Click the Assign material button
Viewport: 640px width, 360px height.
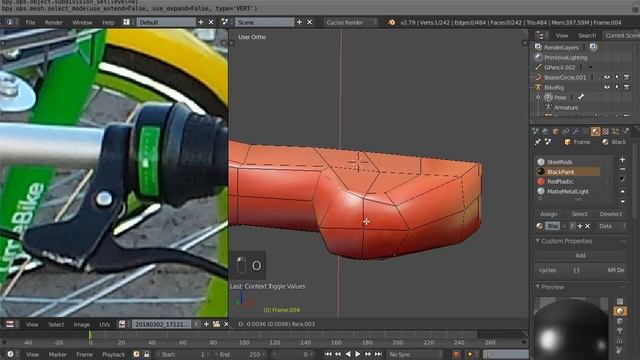tap(549, 214)
